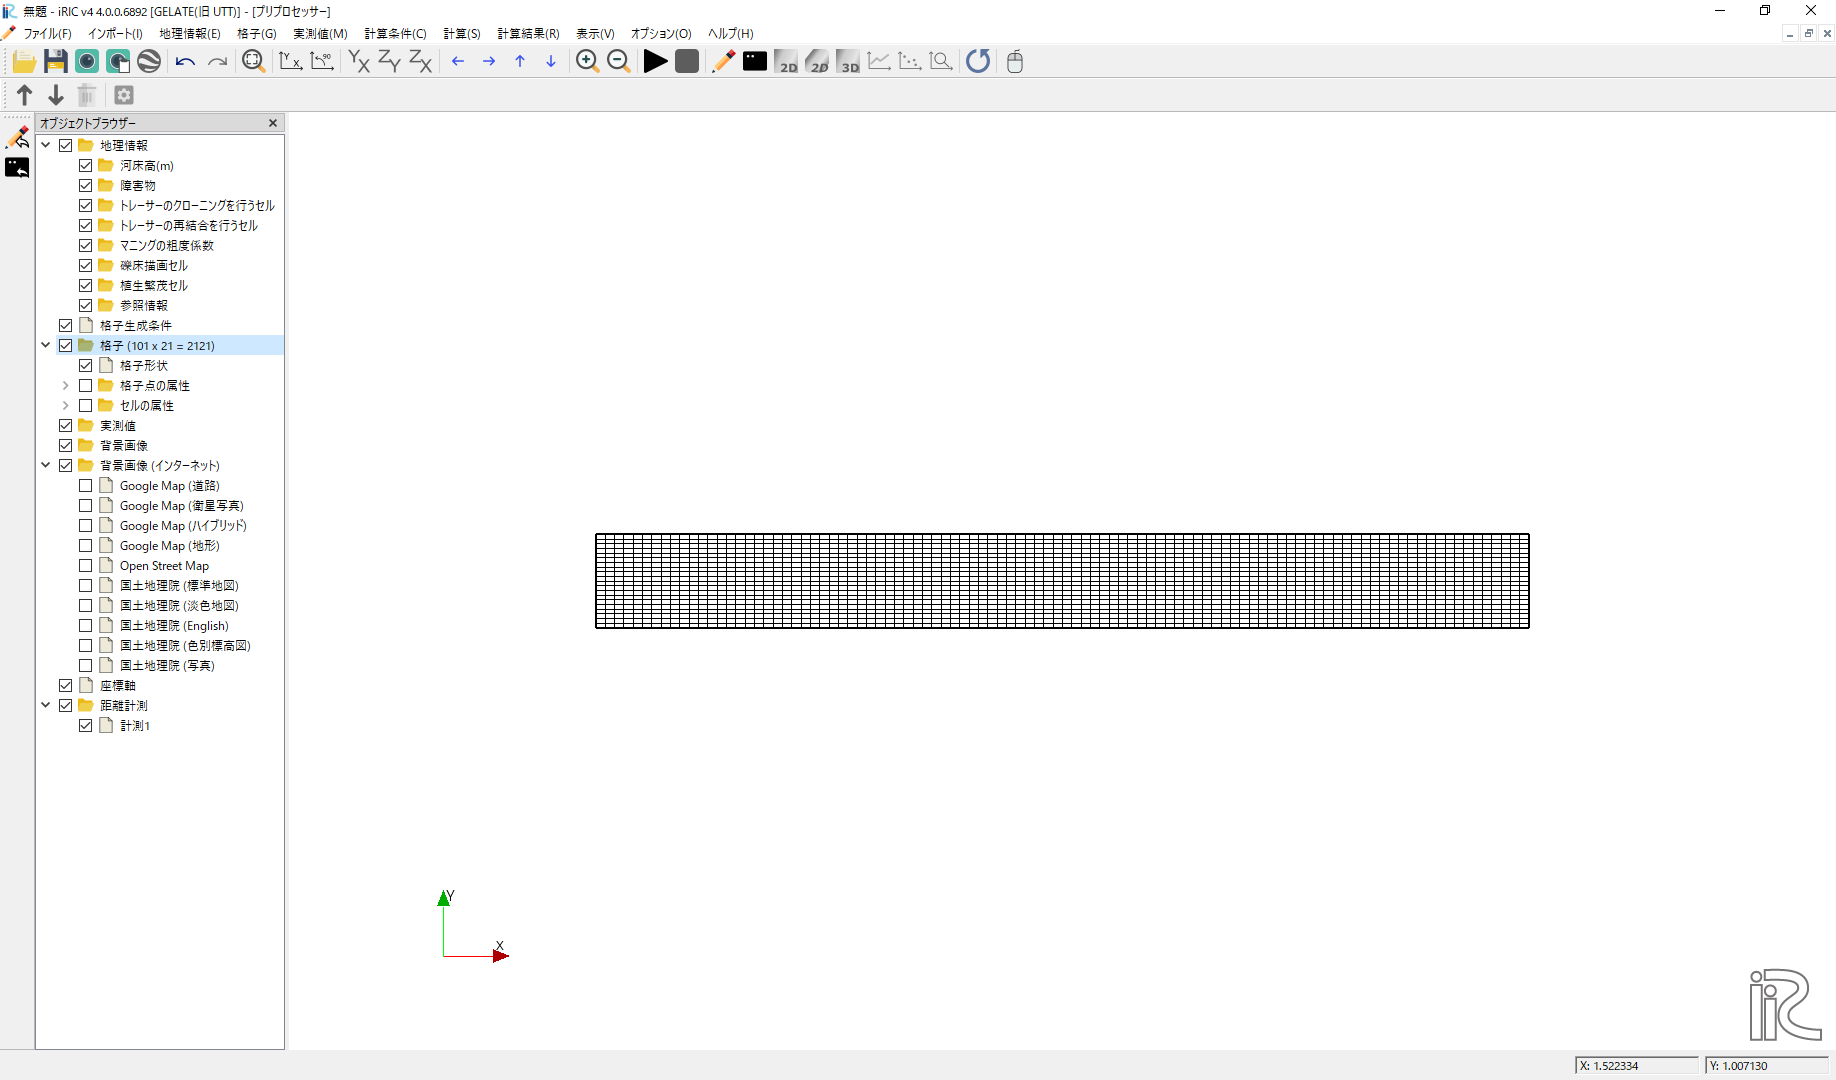The image size is (1836, 1080).
Task: Open the 計算条件(C) menu
Action: (x=395, y=34)
